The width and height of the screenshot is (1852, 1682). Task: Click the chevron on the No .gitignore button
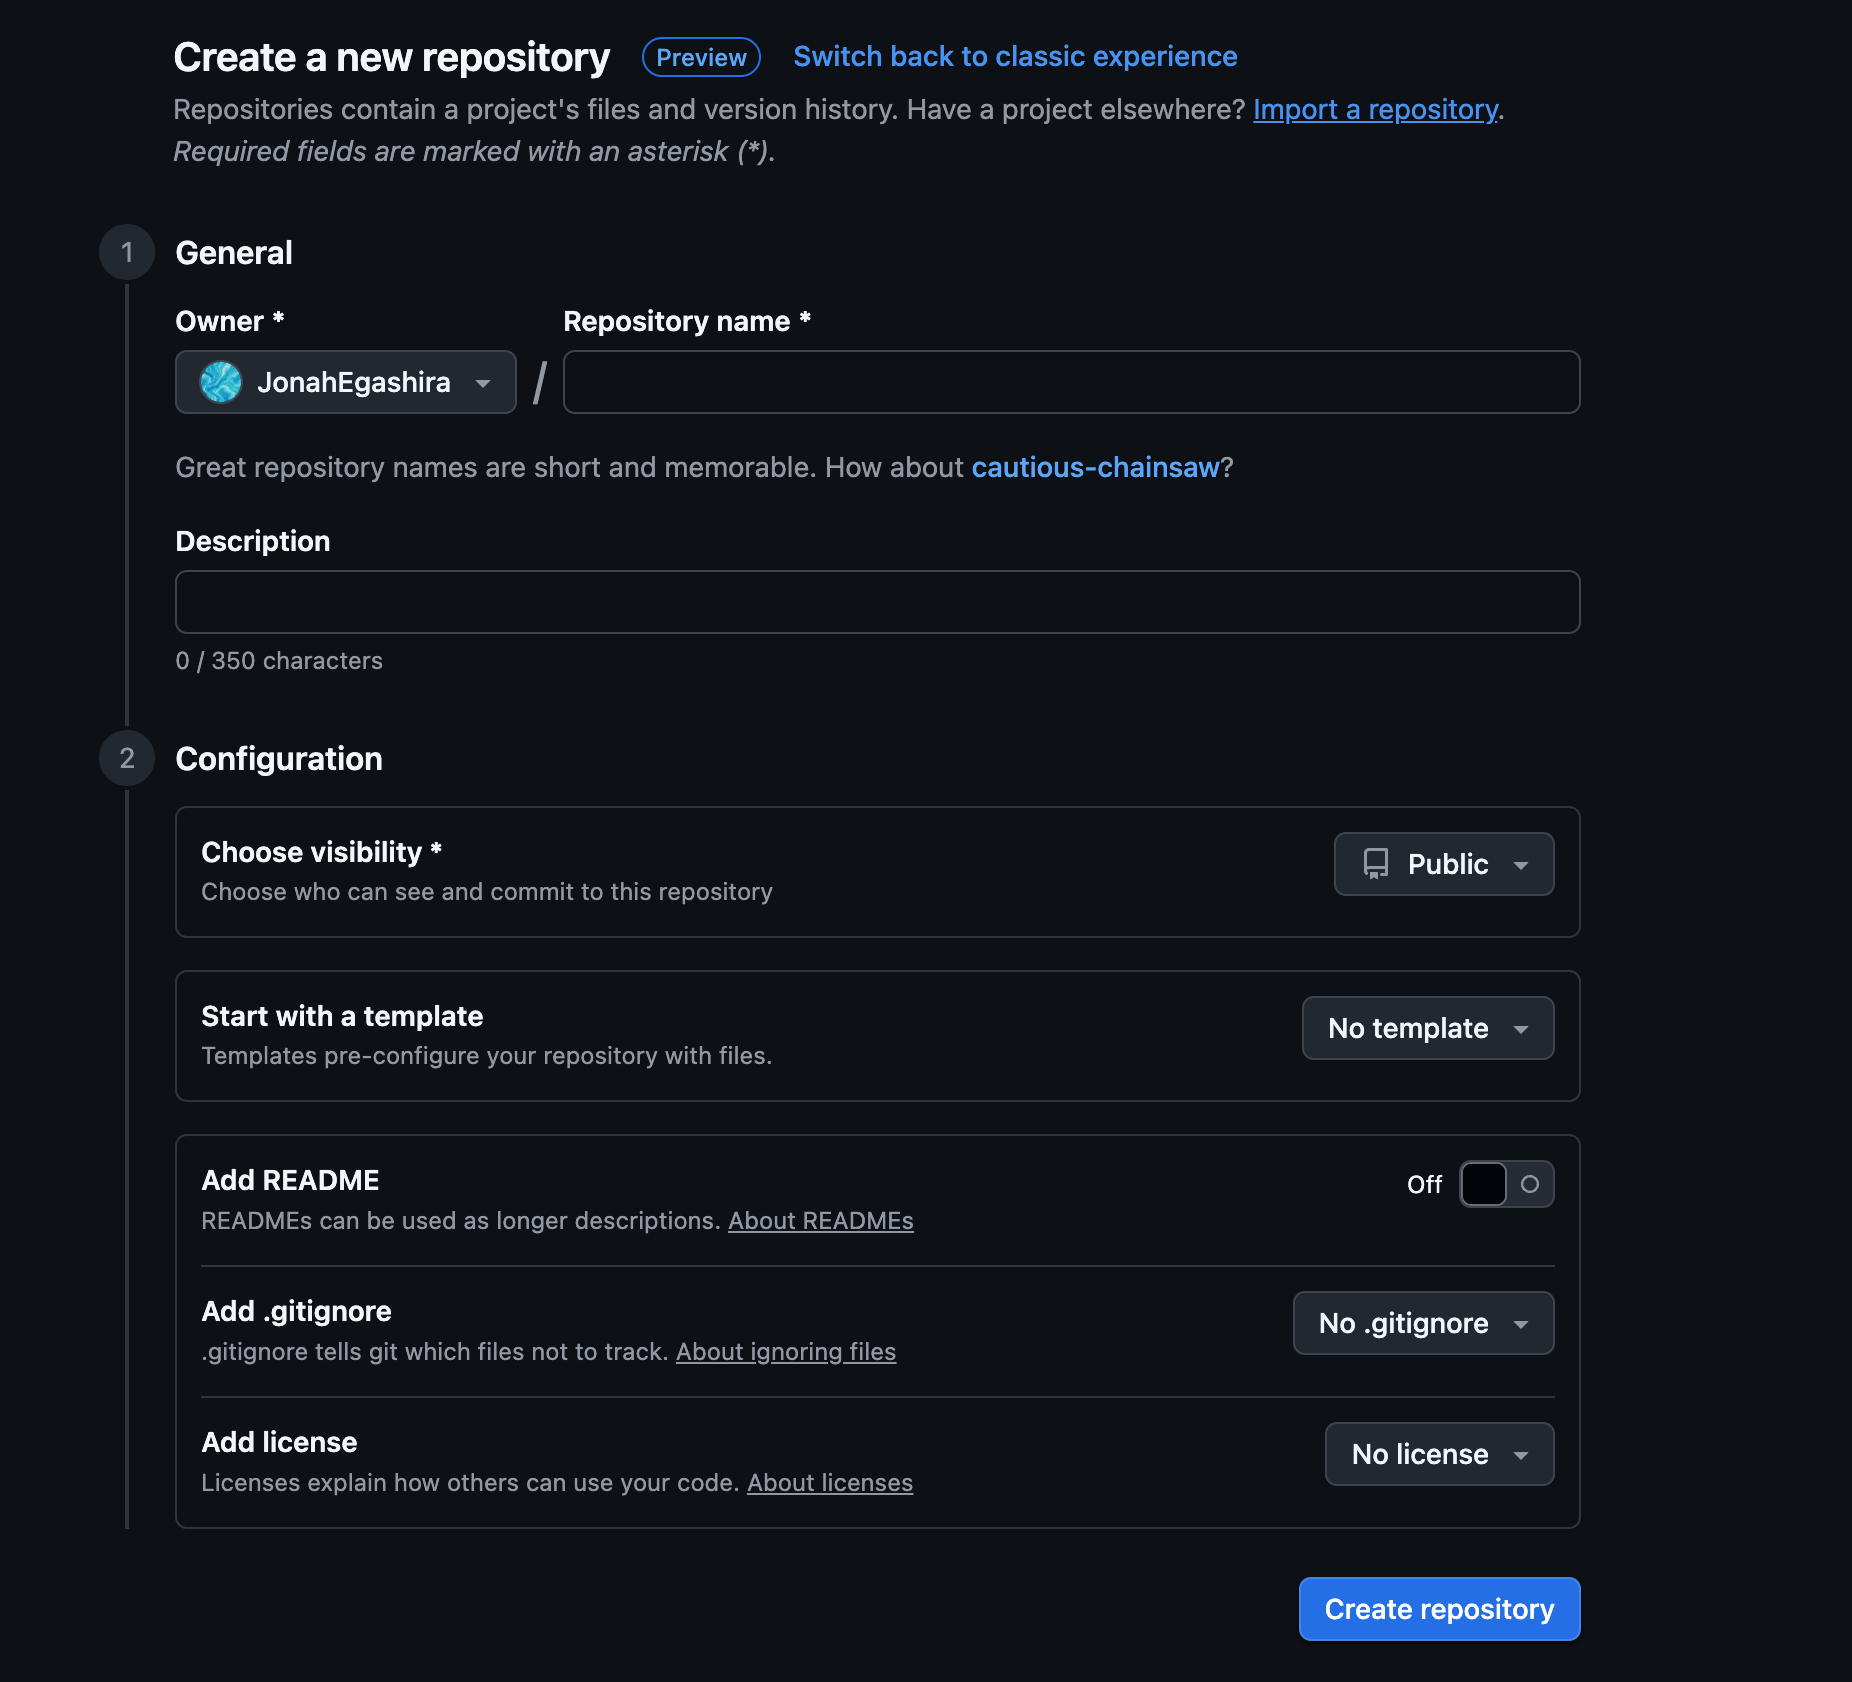pos(1522,1323)
